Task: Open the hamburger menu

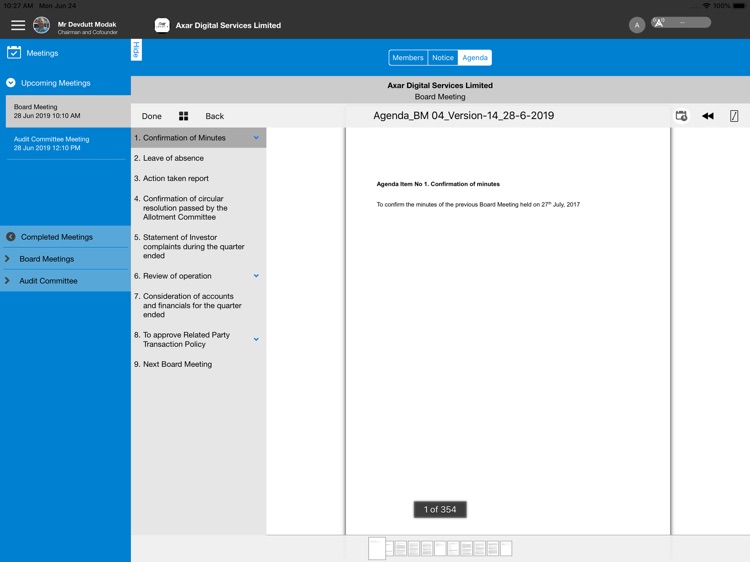Action: point(18,25)
